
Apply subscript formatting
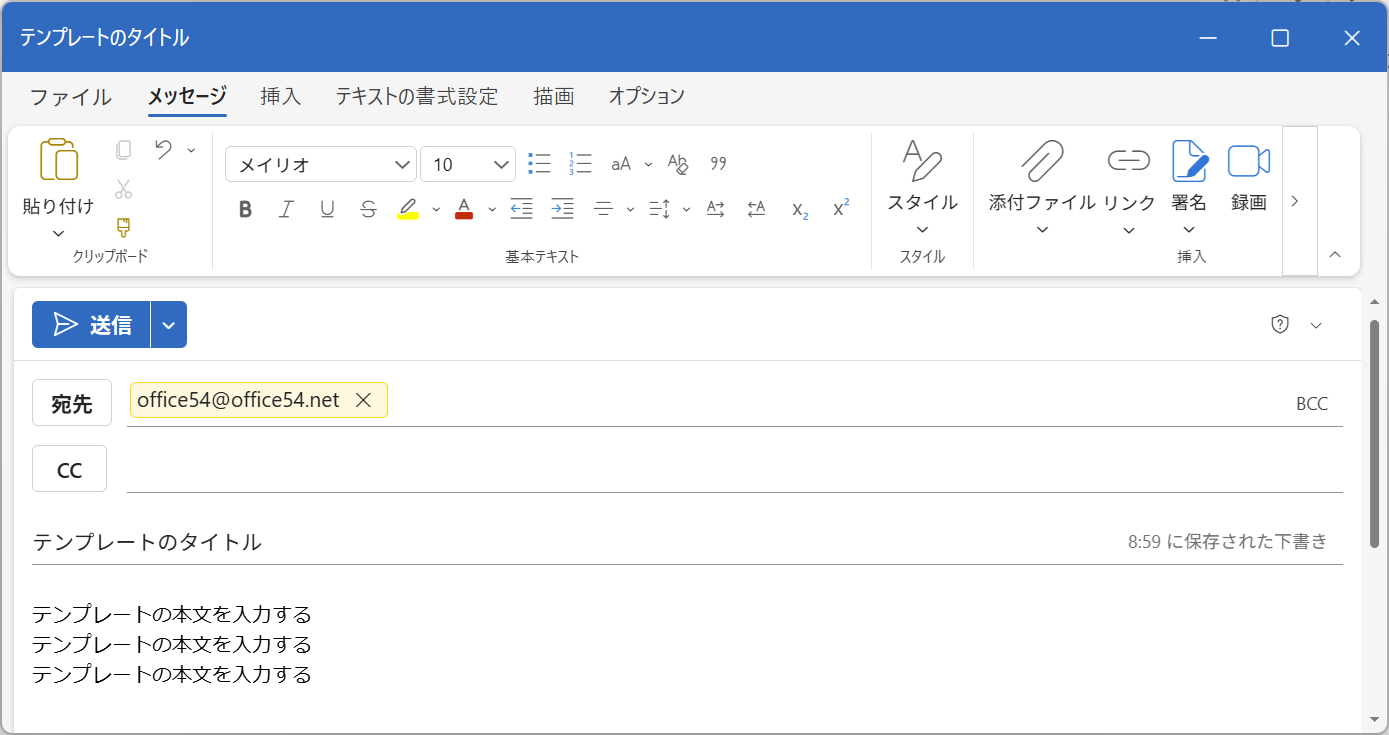pyautogui.click(x=798, y=211)
